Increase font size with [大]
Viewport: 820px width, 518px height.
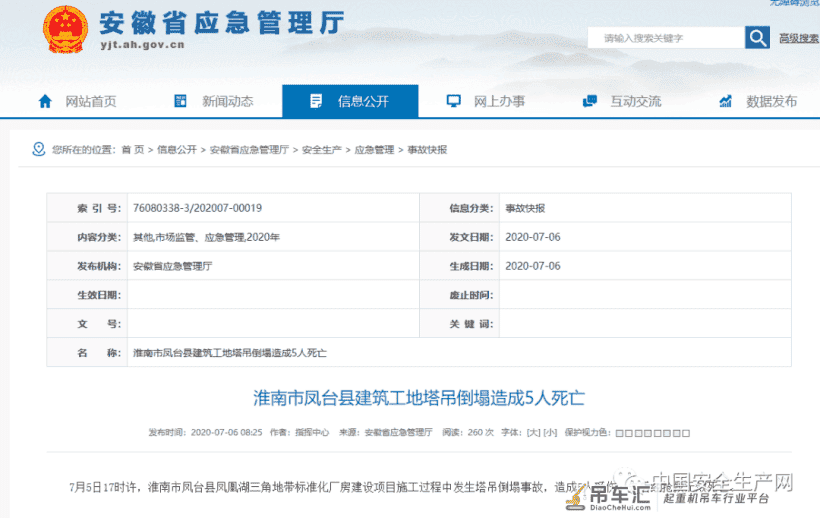click(533, 433)
